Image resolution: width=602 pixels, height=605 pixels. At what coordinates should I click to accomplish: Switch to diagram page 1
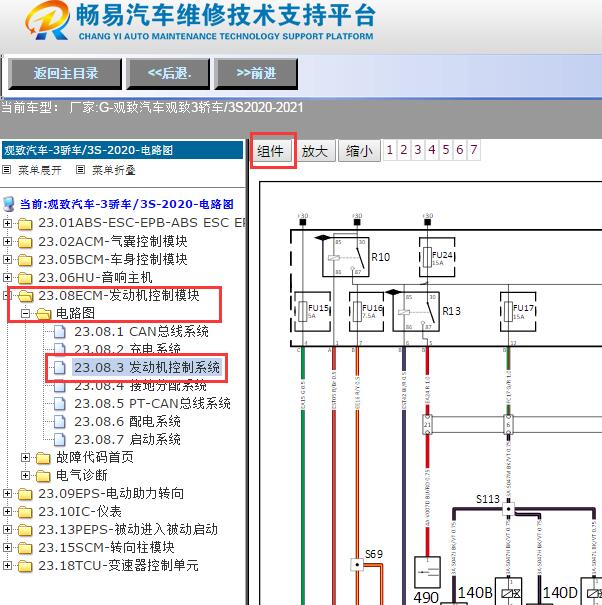pos(390,150)
